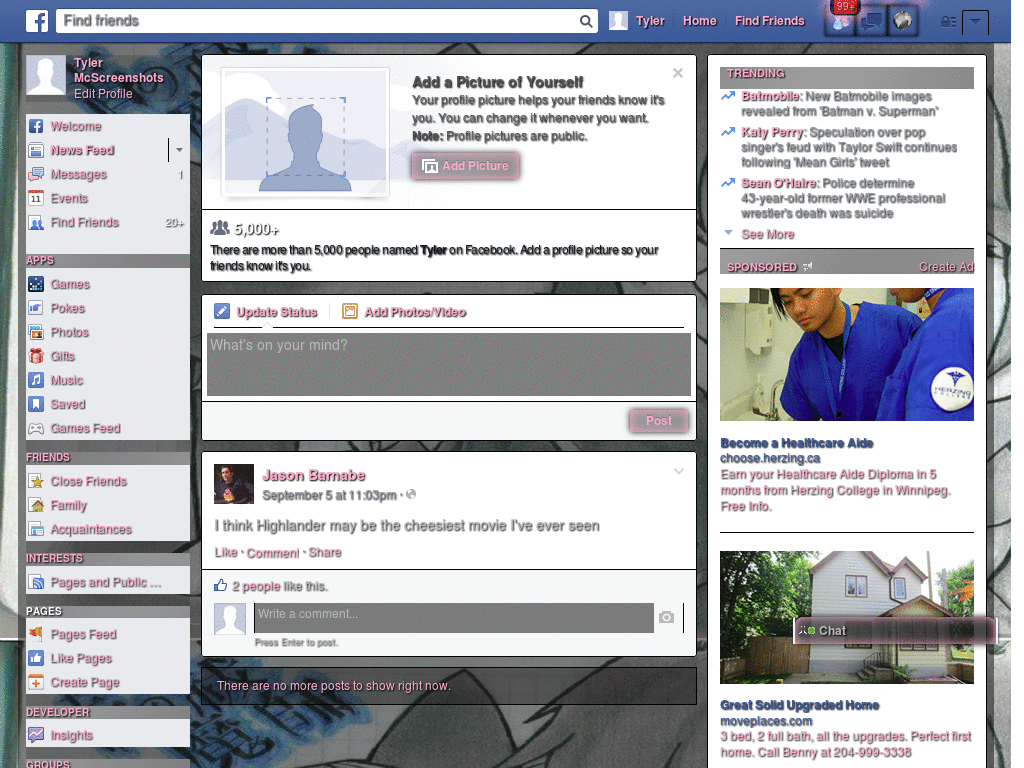Click the Pages and Public feed icon
Screen dimensions: 1024x768
tap(36, 583)
